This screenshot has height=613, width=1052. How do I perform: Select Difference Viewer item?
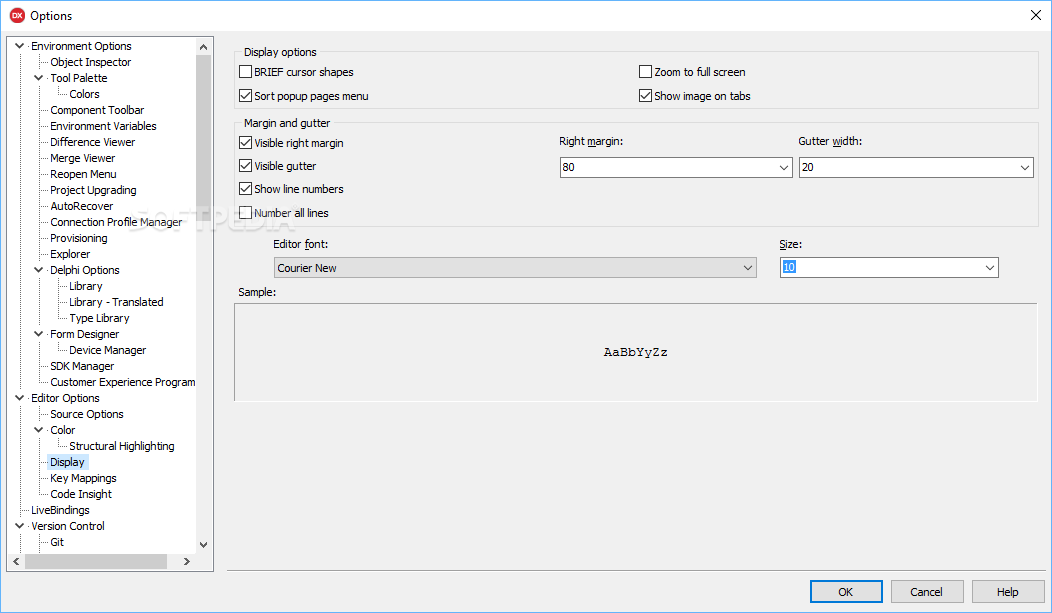93,142
